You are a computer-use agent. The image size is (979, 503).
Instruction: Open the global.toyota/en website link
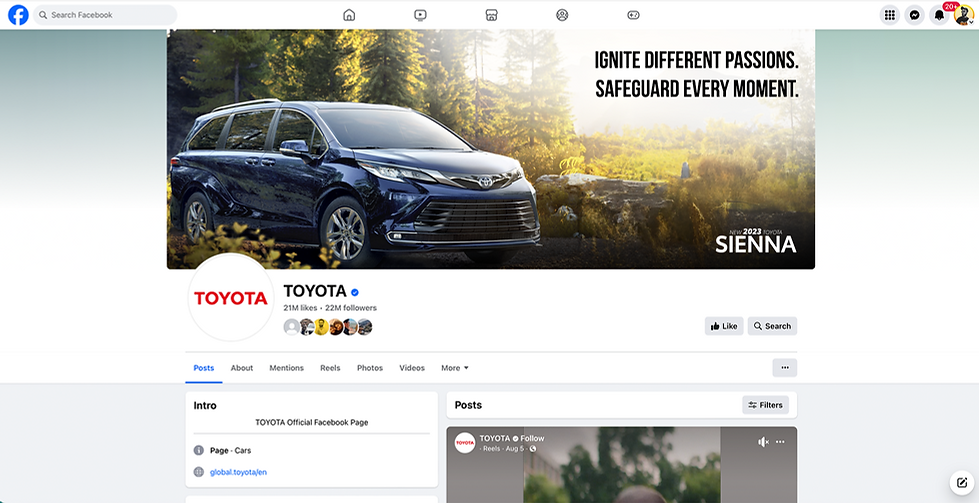tap(238, 472)
